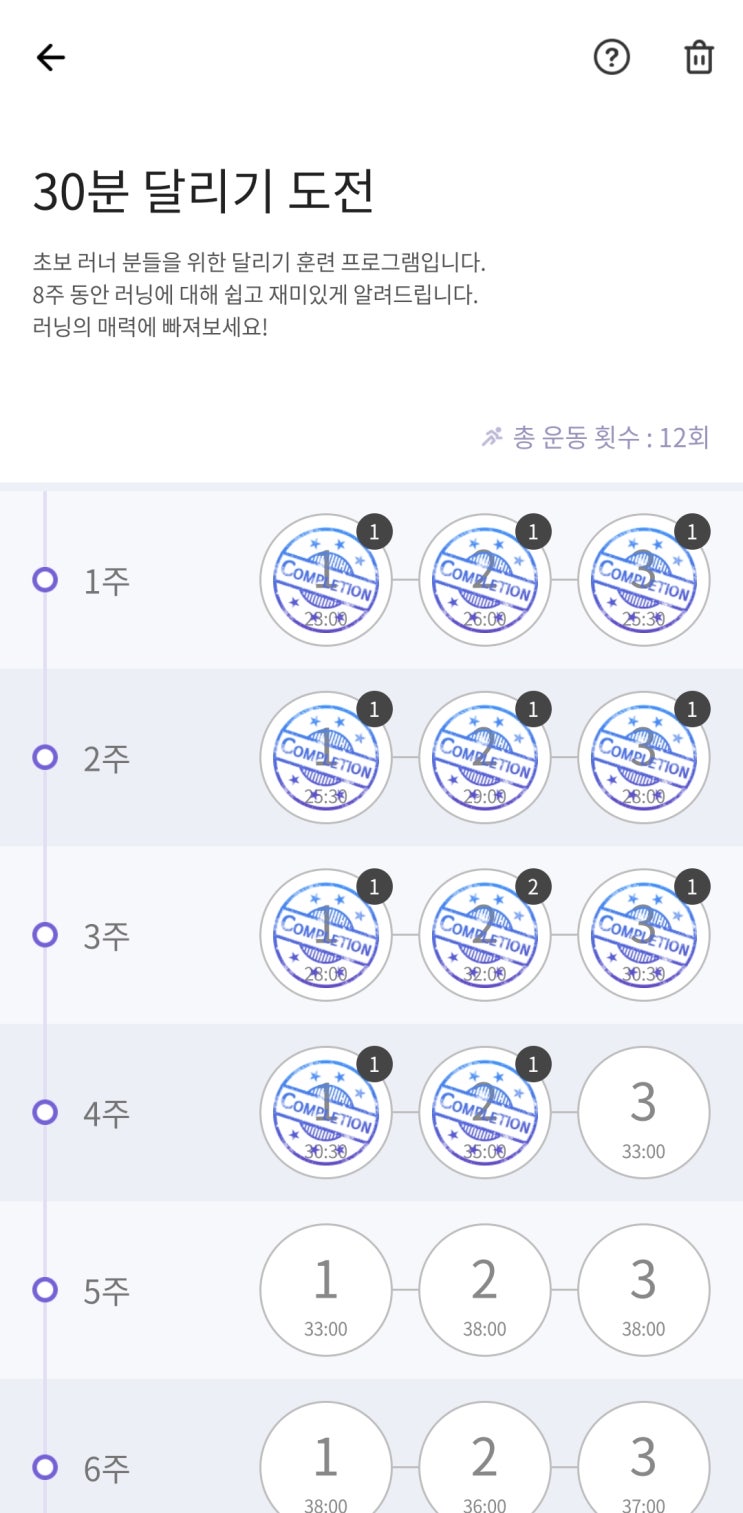Open week 1 completed session 1

(x=326, y=580)
